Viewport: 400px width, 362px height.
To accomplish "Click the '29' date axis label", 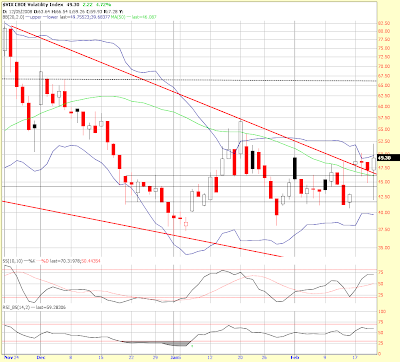I will pyautogui.click(x=156, y=357).
